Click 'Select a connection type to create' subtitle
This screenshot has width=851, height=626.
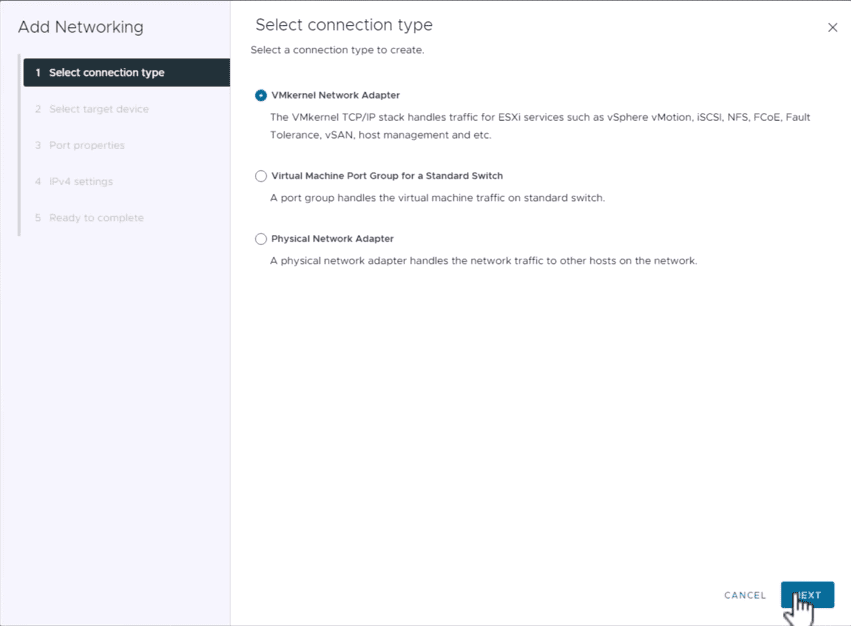pyautogui.click(x=337, y=50)
